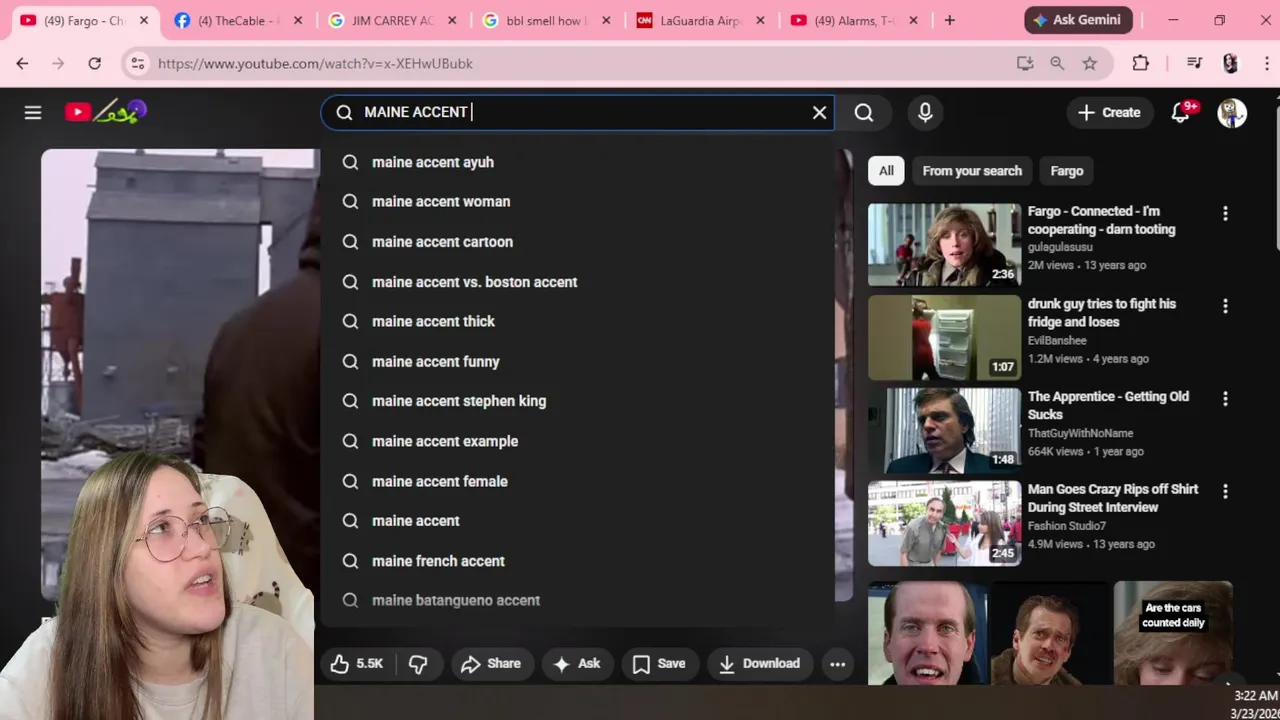Open the media control icon in toolbar

pos(1194,63)
